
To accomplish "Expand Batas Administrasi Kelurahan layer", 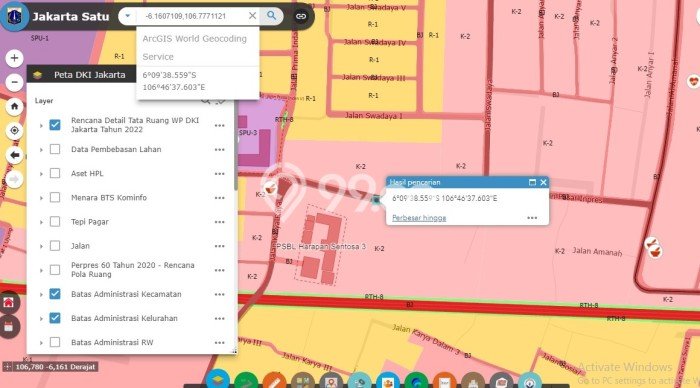I will 41,318.
